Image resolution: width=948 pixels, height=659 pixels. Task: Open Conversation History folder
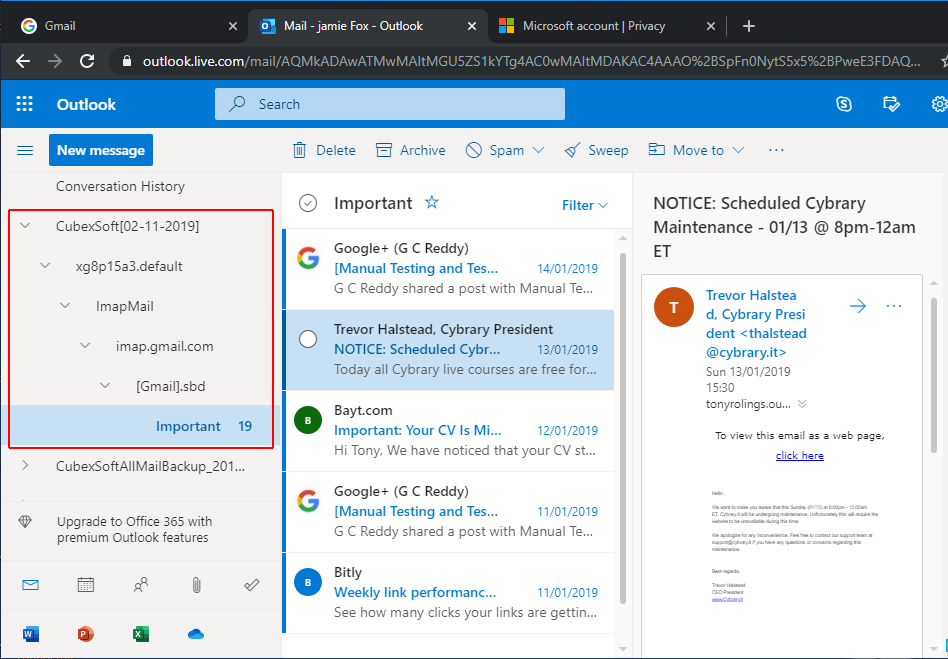120,186
